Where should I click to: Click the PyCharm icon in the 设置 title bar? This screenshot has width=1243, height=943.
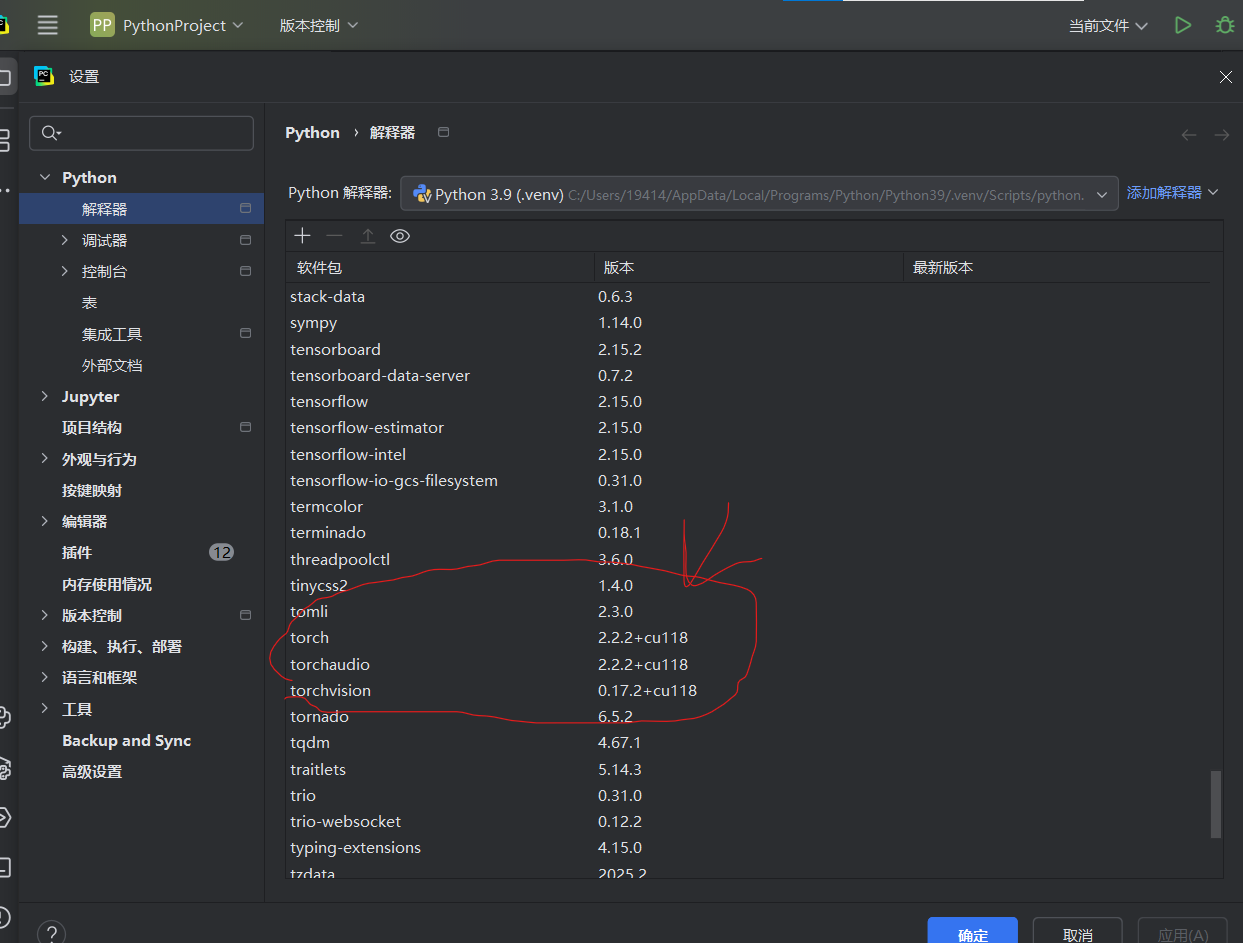tap(44, 76)
